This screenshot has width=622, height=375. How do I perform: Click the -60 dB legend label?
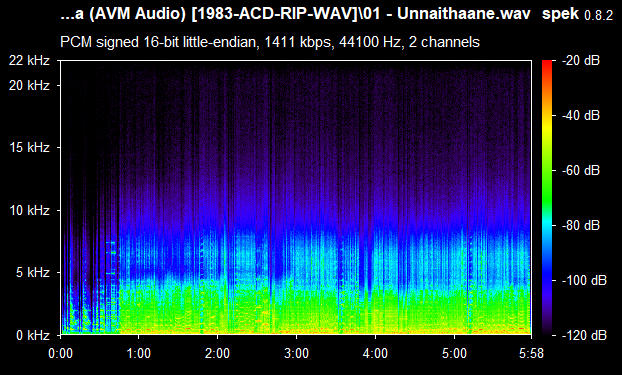tap(581, 171)
